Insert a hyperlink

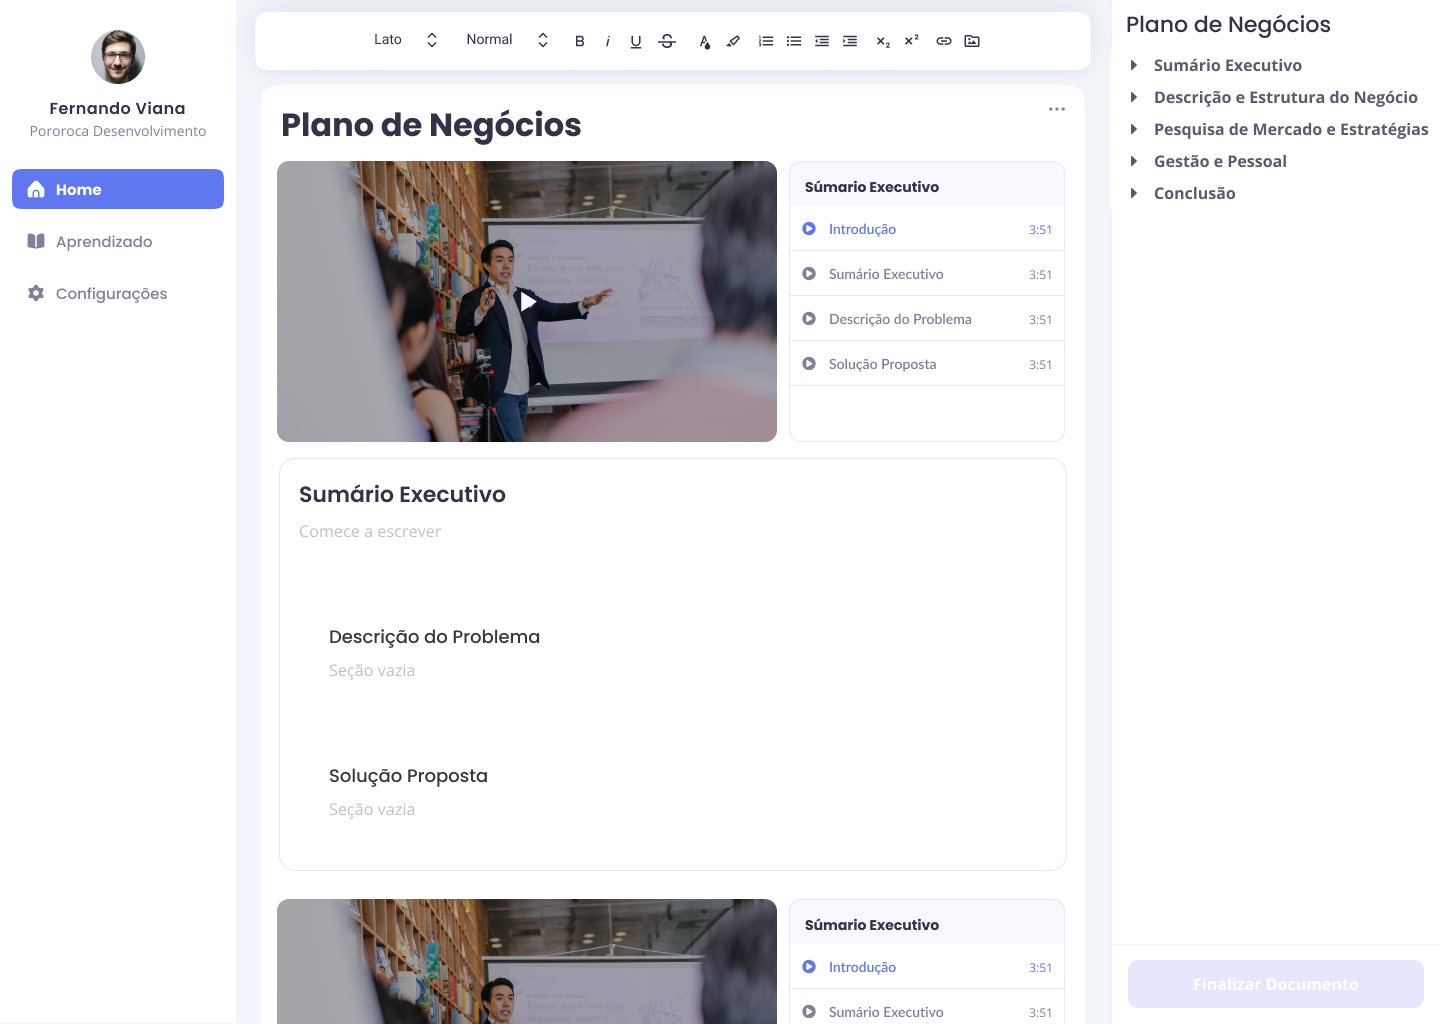click(944, 41)
